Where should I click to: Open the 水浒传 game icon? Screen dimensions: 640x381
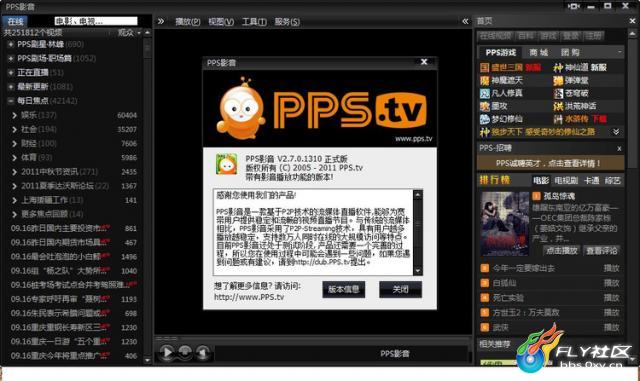558,119
